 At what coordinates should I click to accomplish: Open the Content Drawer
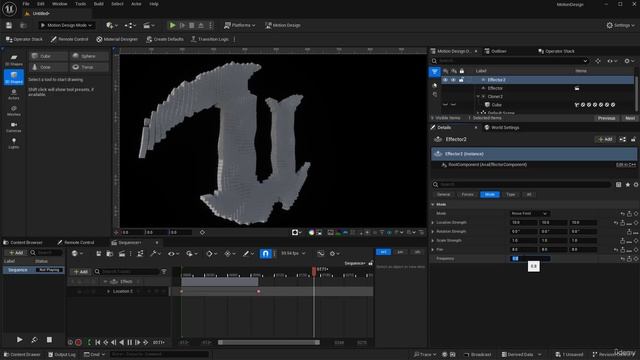point(22,355)
